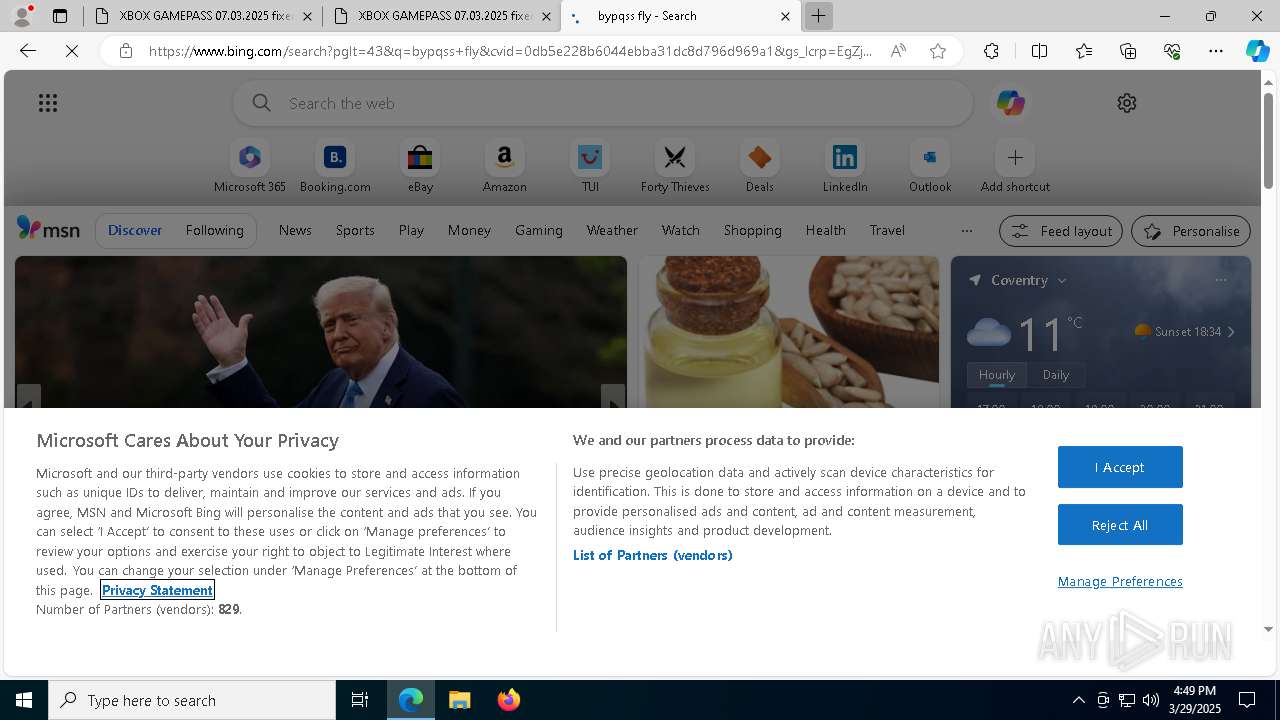Click the Feed layout button
The width and height of the screenshot is (1280, 720).
tap(1061, 231)
